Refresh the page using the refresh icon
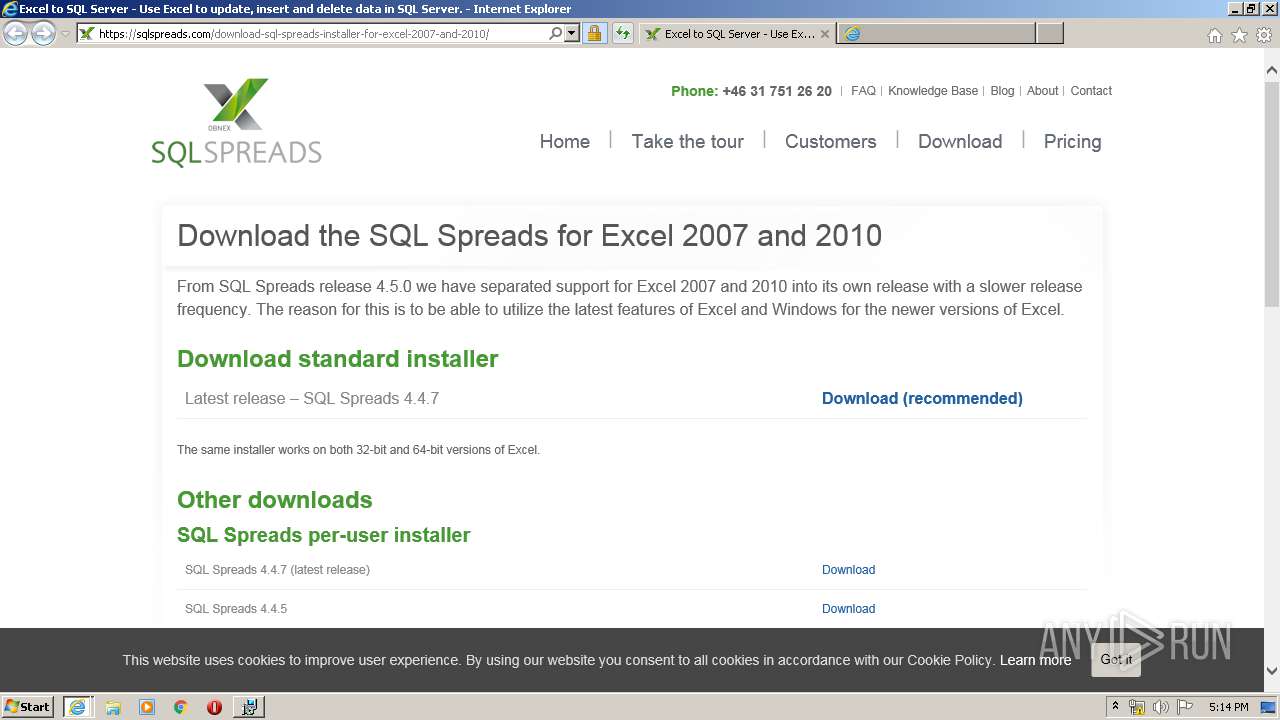This screenshot has width=1280, height=720. point(623,33)
